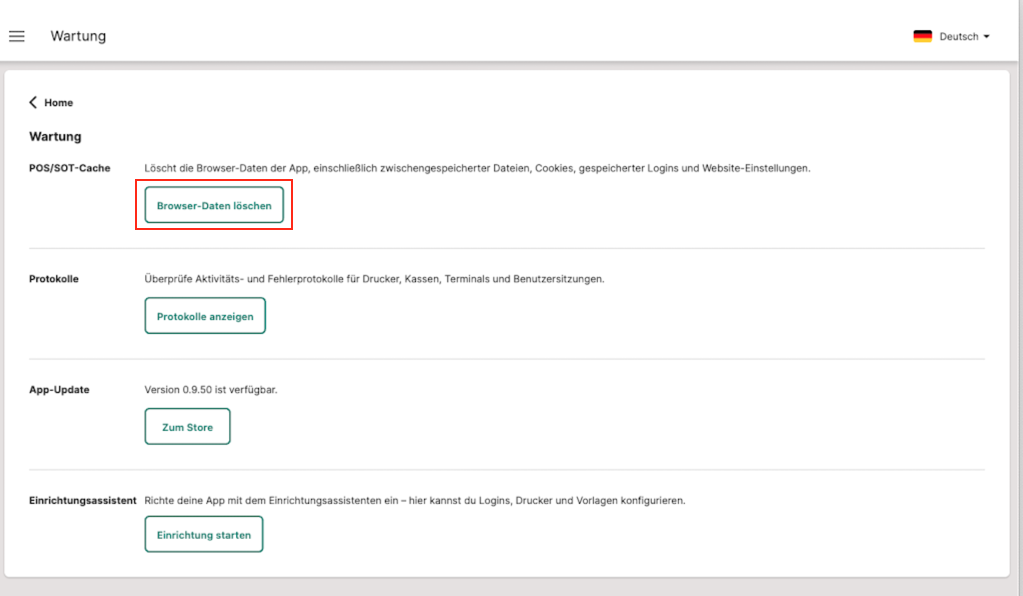1023x596 pixels.
Task: Expand the Deutsch language dropdown
Action: (958, 36)
